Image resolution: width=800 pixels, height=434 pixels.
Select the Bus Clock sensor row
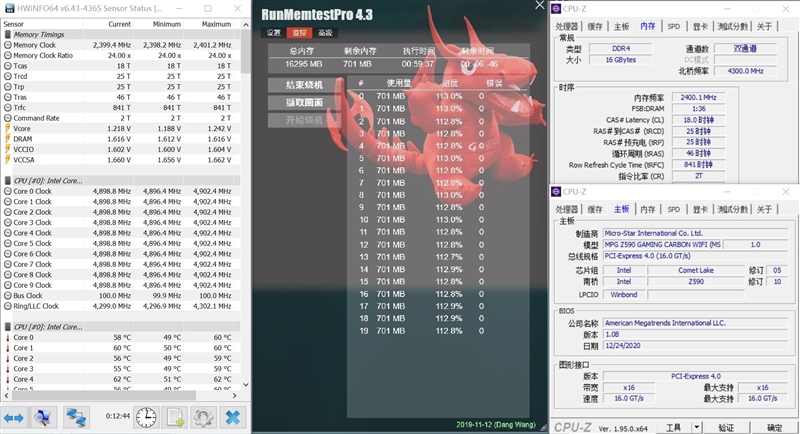coord(121,295)
